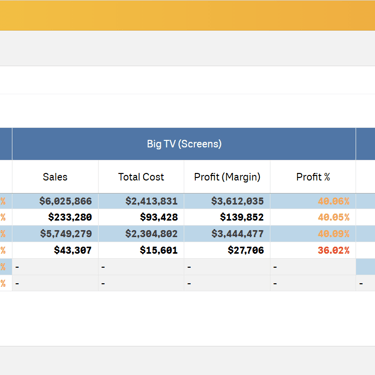The image size is (375, 375).
Task: Select the $2,304,802 total cost cell
Action: point(141,234)
